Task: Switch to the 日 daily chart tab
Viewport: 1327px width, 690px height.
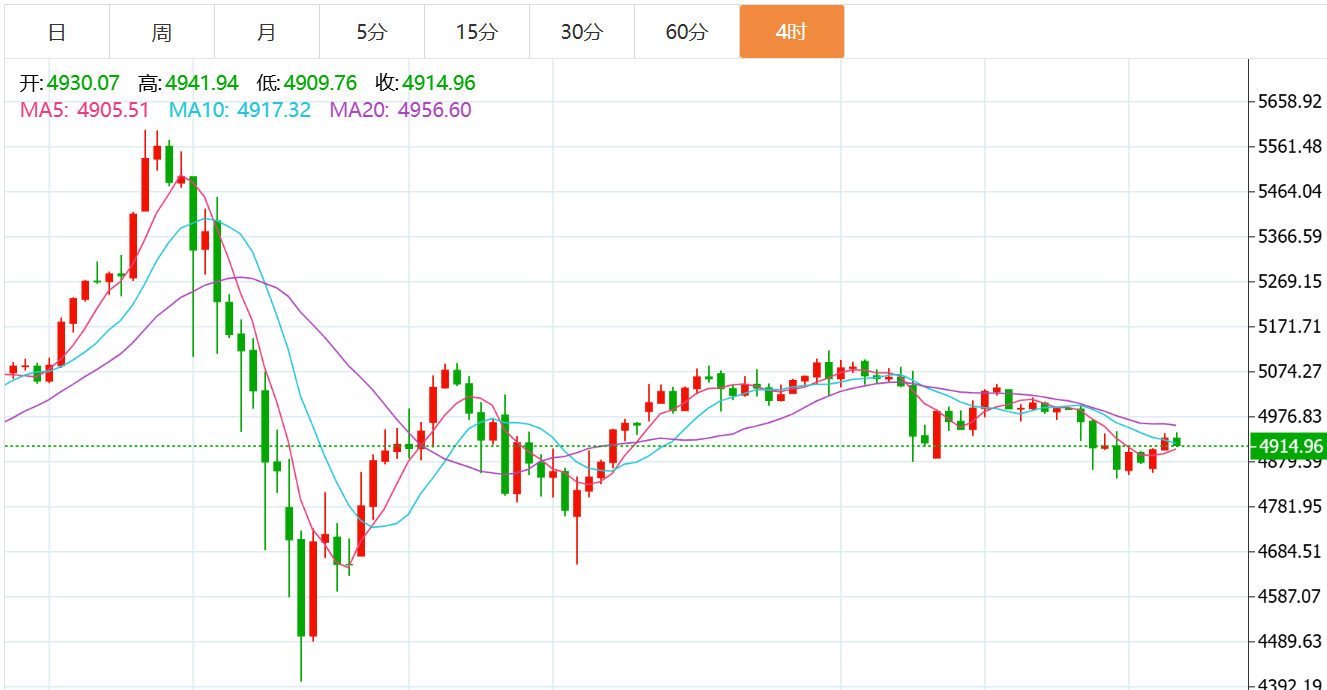Action: coord(57,32)
